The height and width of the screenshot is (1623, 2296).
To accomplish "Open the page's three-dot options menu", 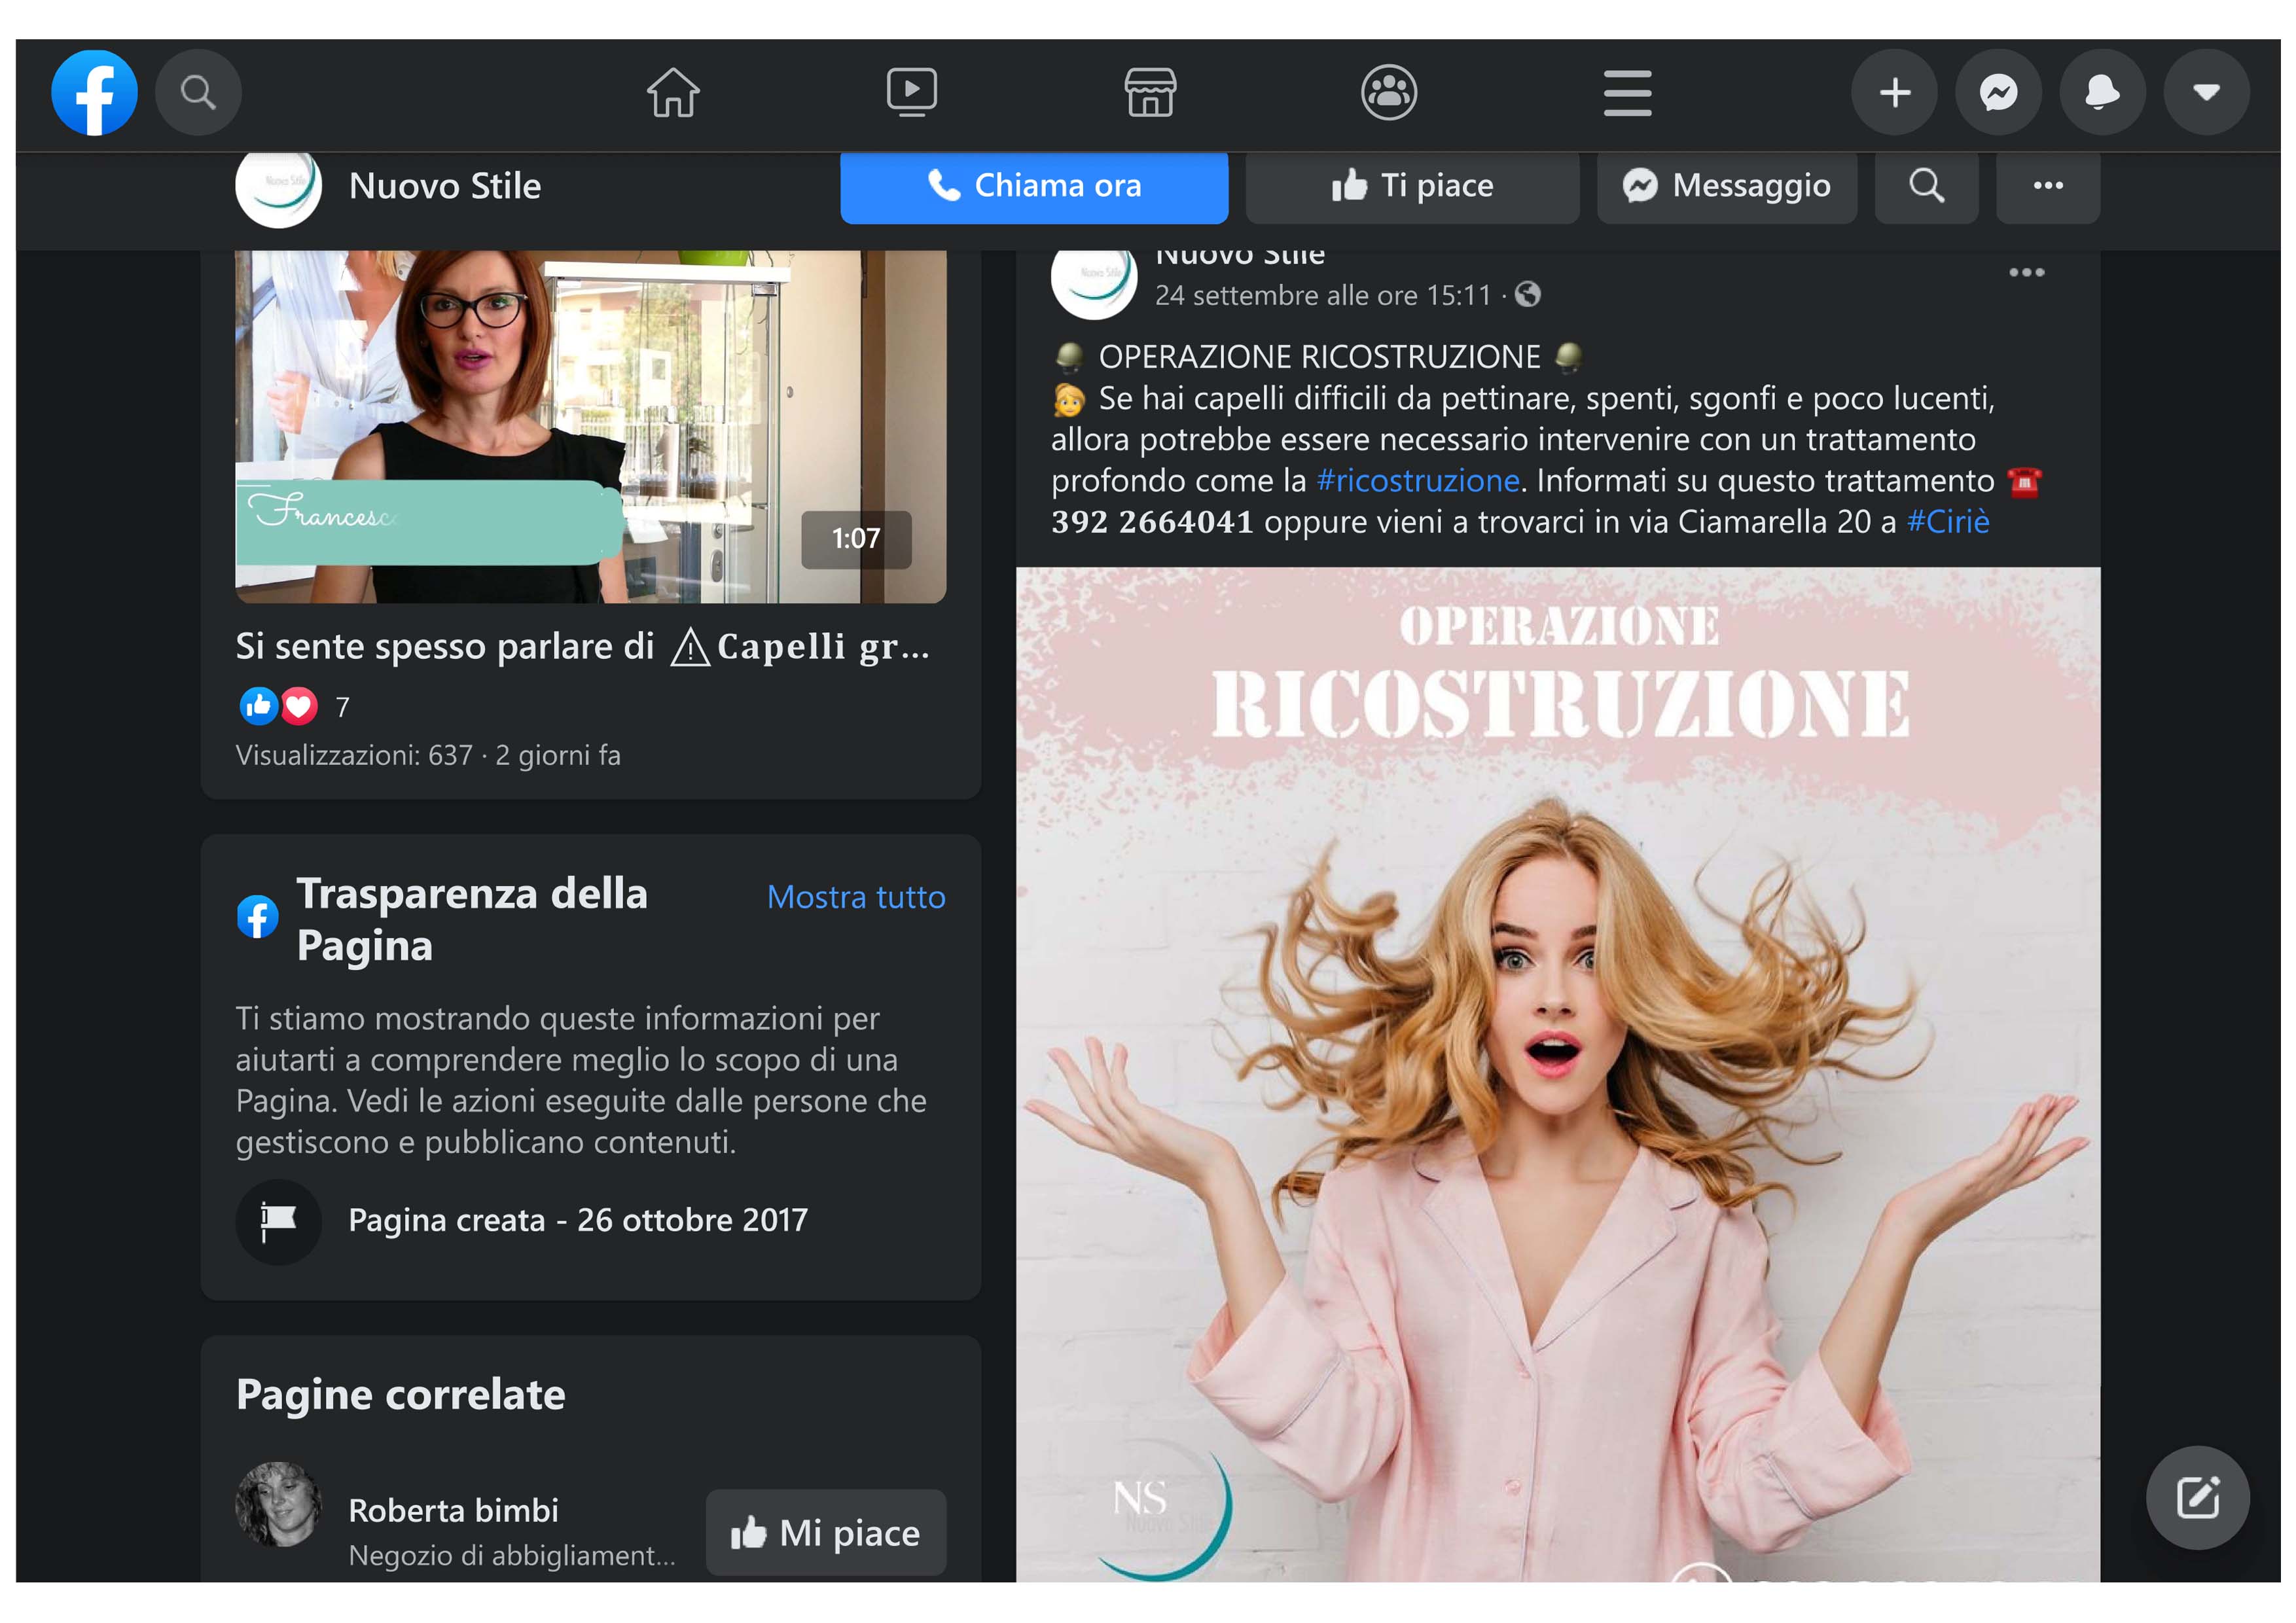I will click(2047, 186).
